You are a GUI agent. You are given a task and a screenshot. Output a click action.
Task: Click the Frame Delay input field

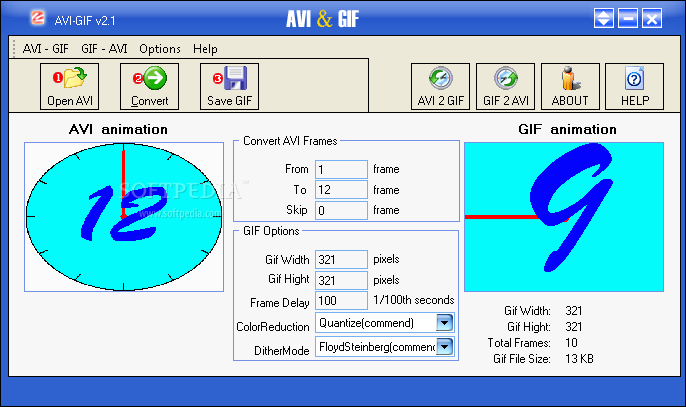341,301
